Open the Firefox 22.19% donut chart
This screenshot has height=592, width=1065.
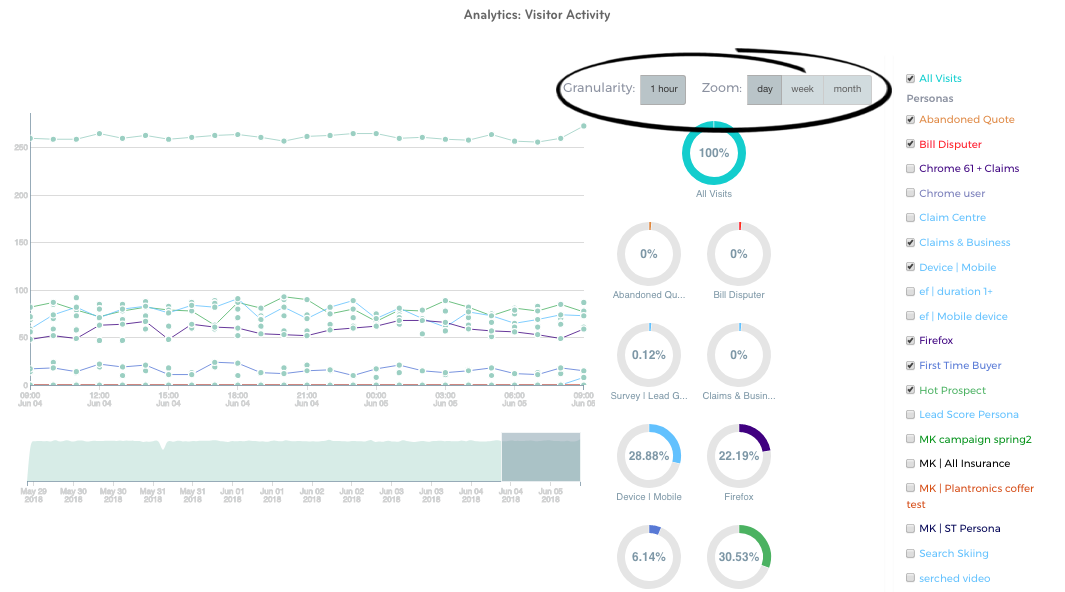pyautogui.click(x=739, y=455)
